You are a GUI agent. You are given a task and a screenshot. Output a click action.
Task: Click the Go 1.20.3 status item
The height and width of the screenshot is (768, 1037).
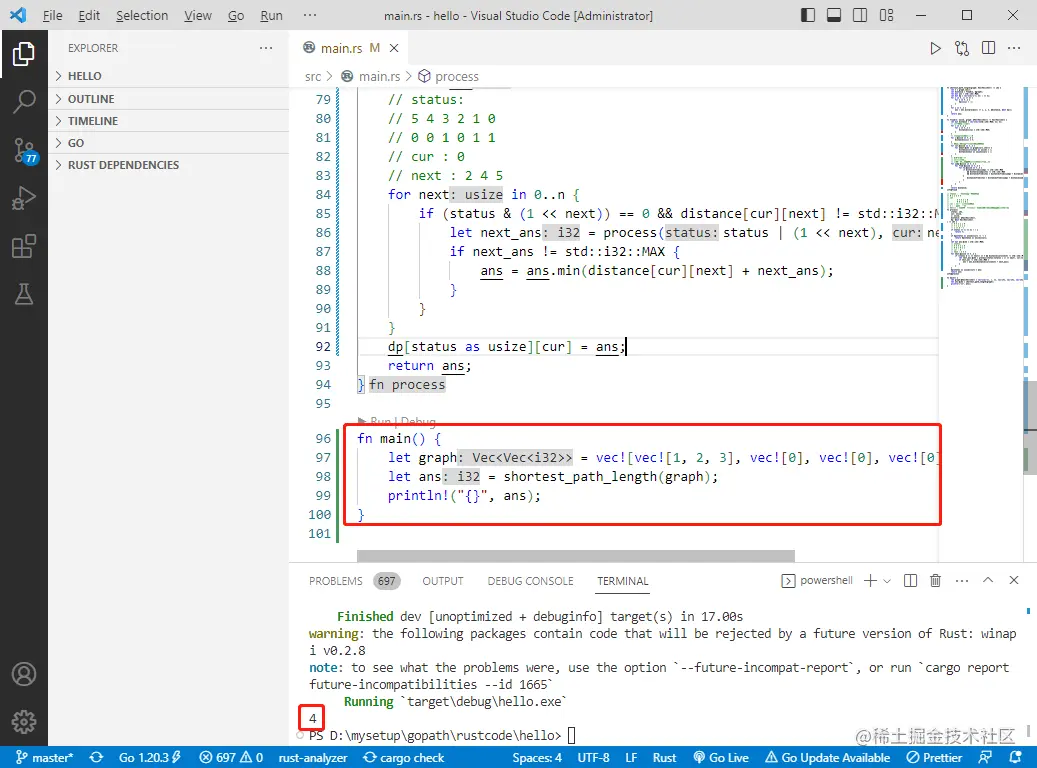pyautogui.click(x=149, y=757)
